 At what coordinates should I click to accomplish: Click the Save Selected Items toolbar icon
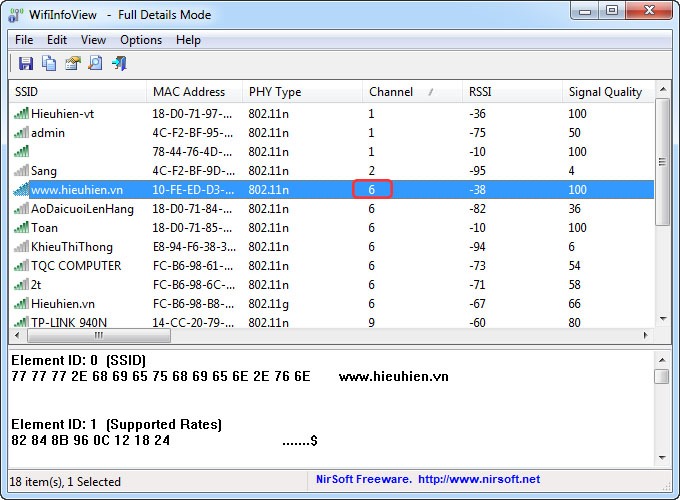25,64
